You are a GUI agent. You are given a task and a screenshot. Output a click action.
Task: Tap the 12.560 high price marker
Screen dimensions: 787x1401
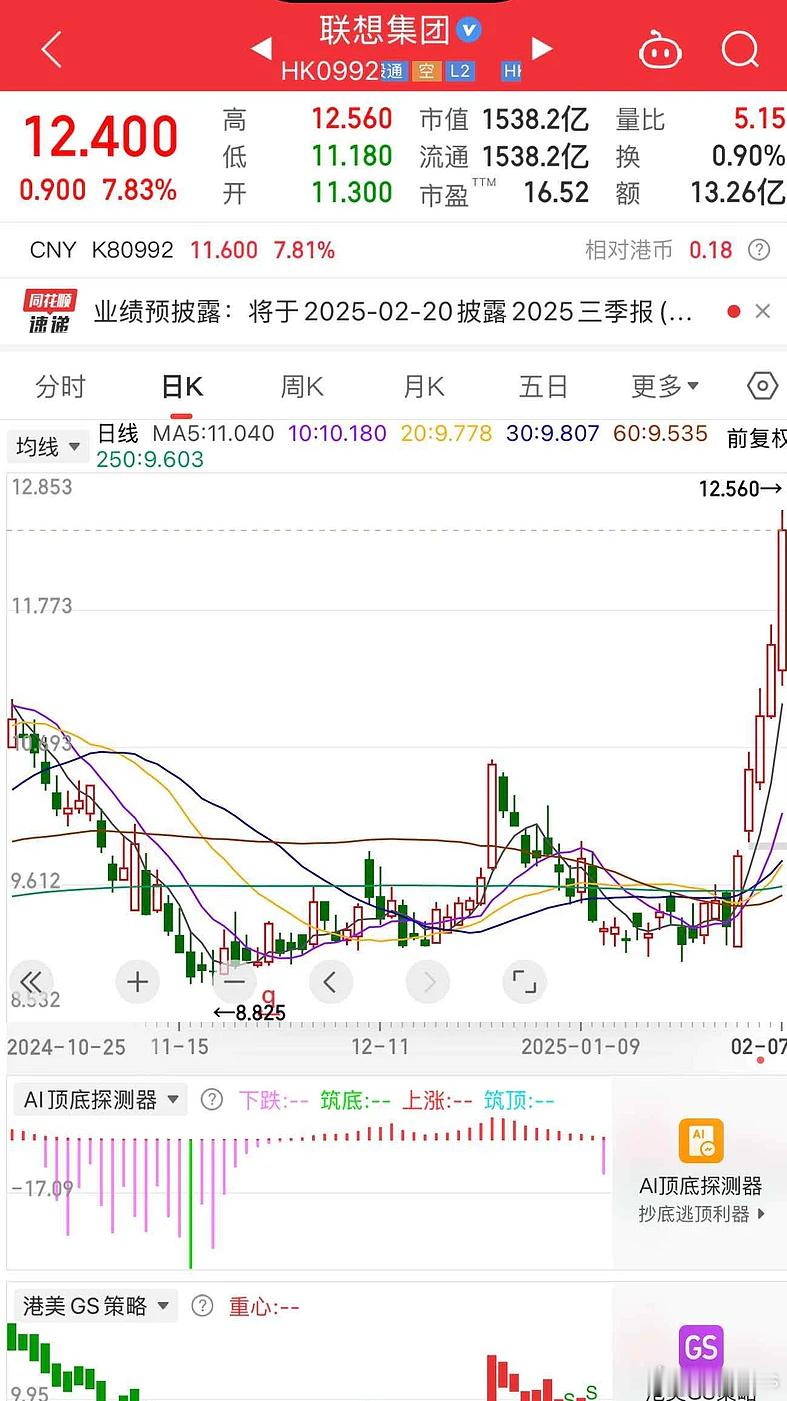tap(741, 489)
